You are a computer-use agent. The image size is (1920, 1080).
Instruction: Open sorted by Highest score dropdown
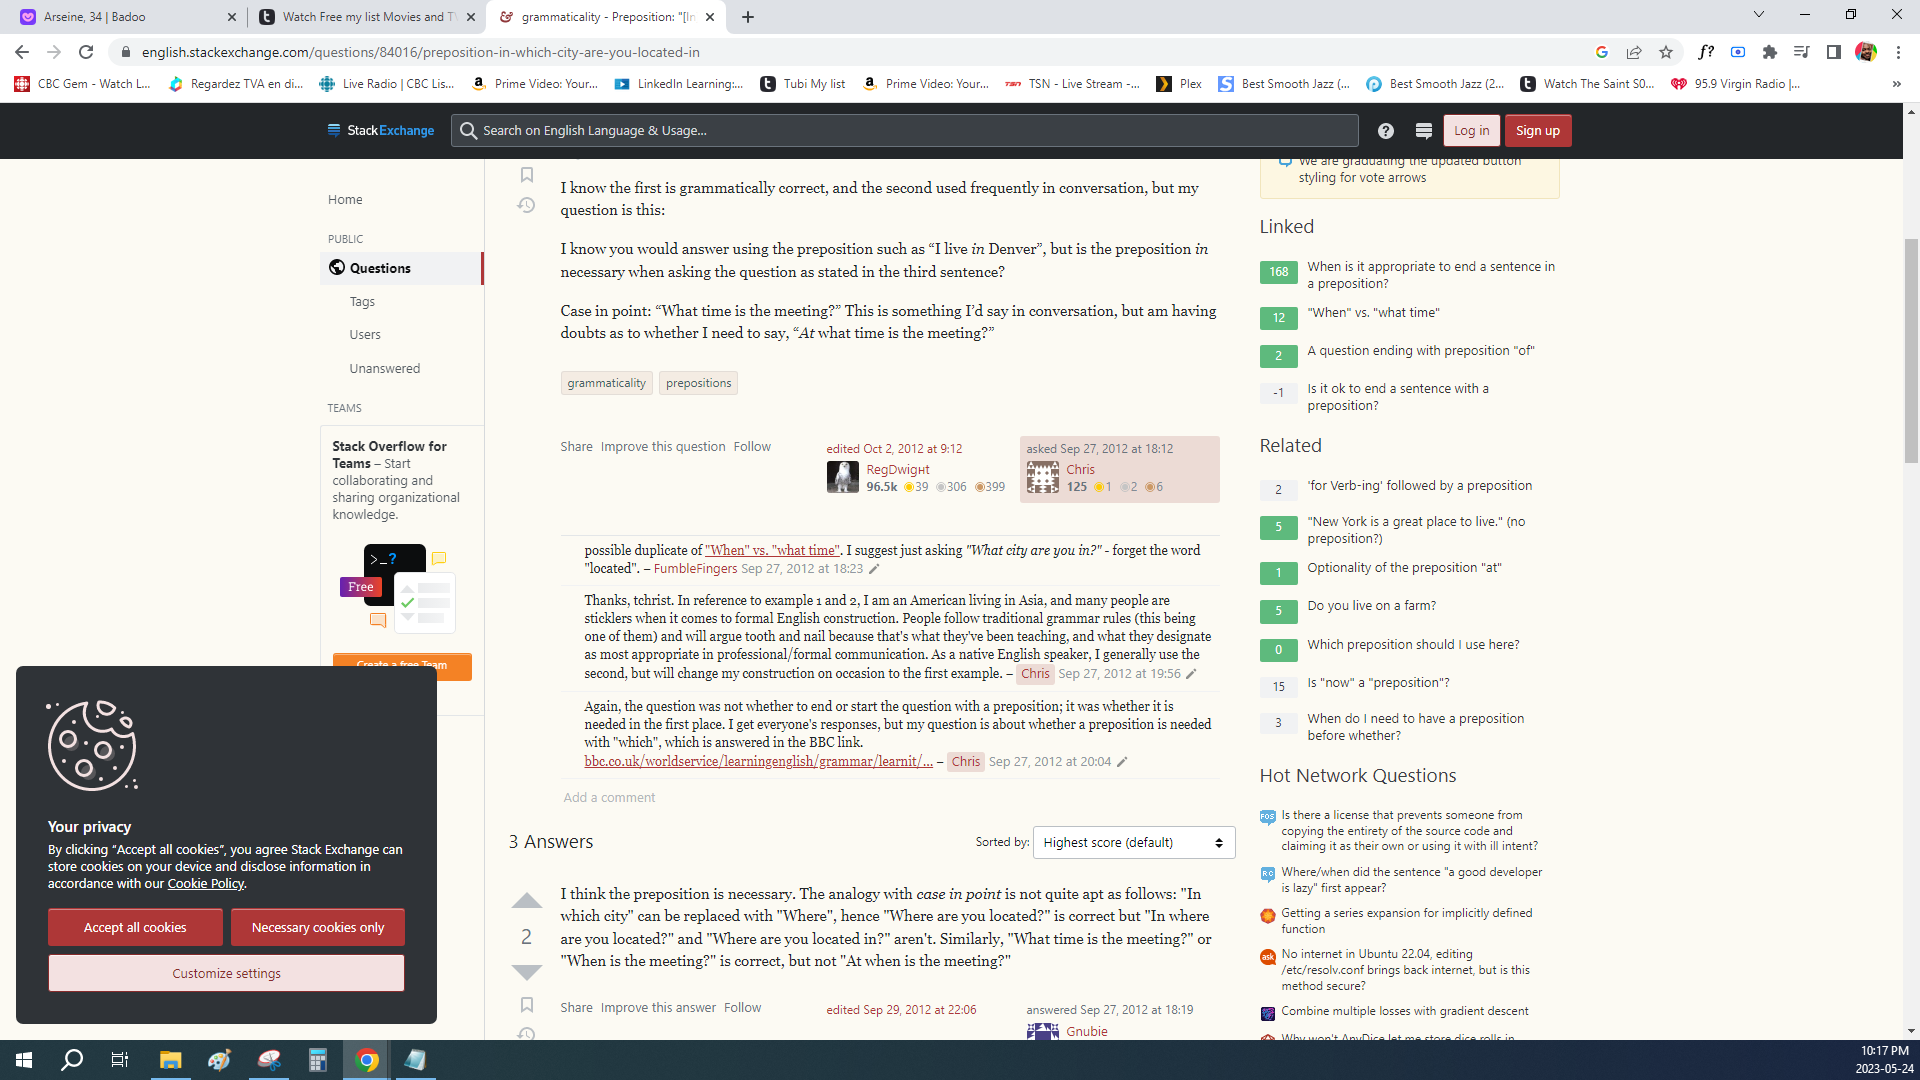[1133, 843]
